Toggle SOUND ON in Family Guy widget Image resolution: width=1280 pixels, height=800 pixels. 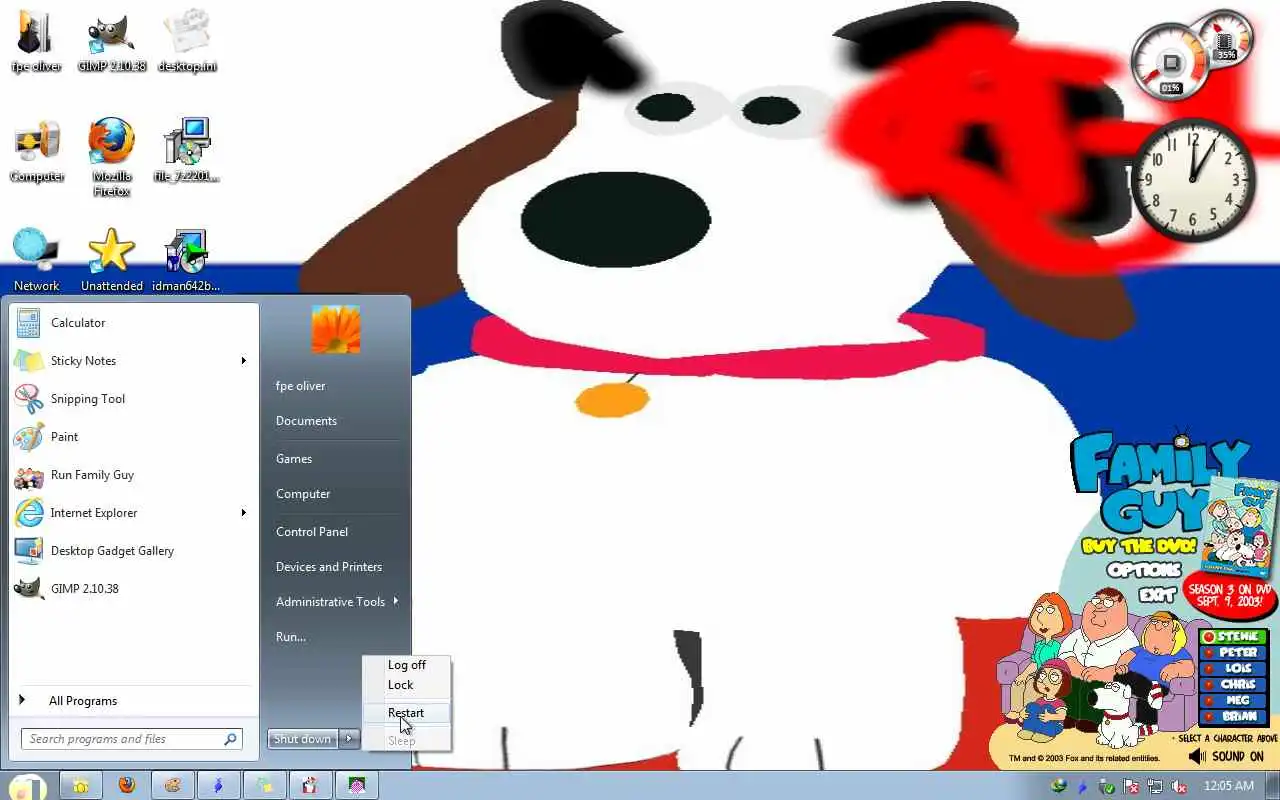(x=1228, y=757)
